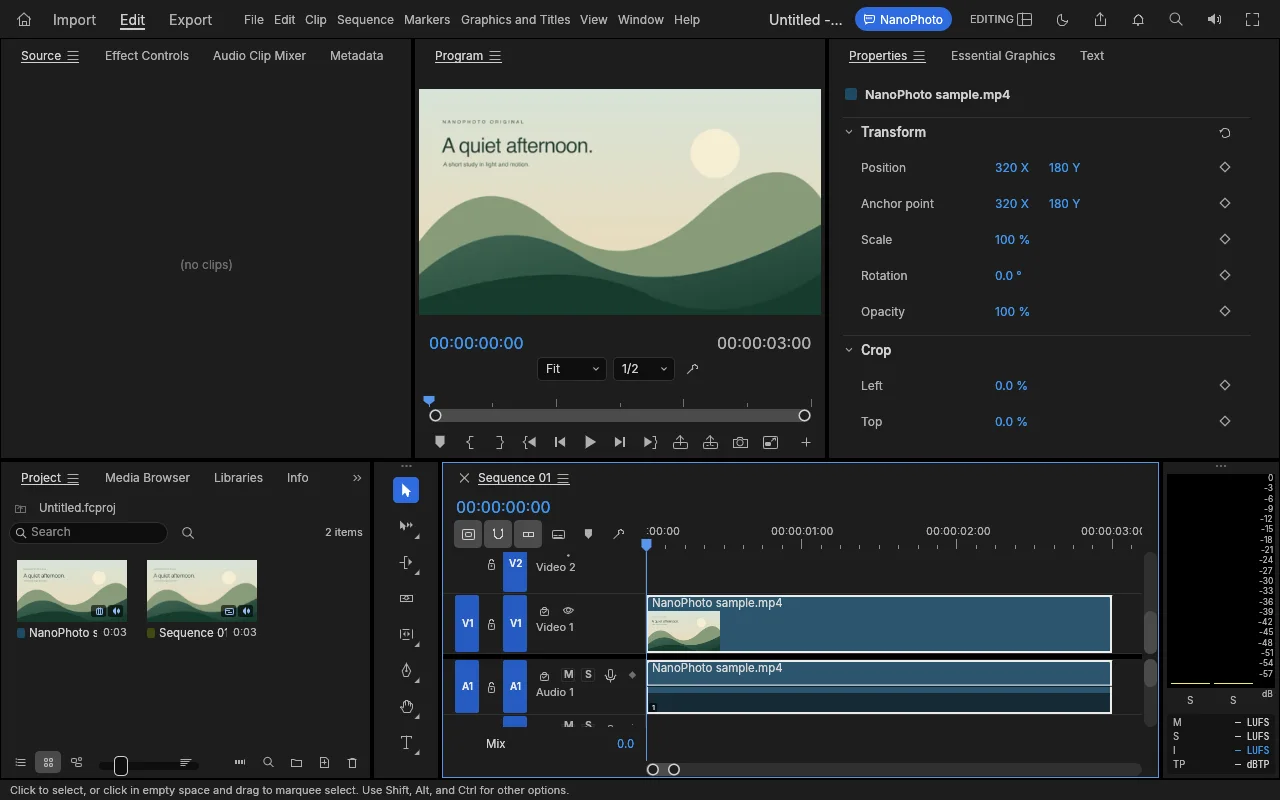Viewport: 1280px width, 800px height.
Task: Select the Pen tool
Action: coord(406,671)
